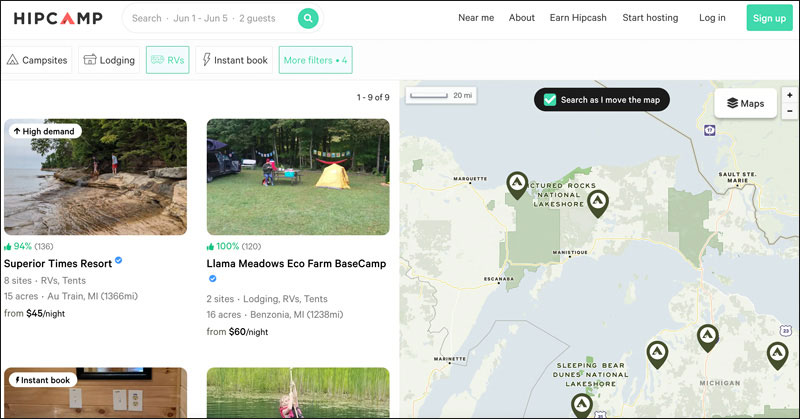Open Superior Times Resort listing title
Image resolution: width=800 pixels, height=419 pixels.
tap(58, 264)
